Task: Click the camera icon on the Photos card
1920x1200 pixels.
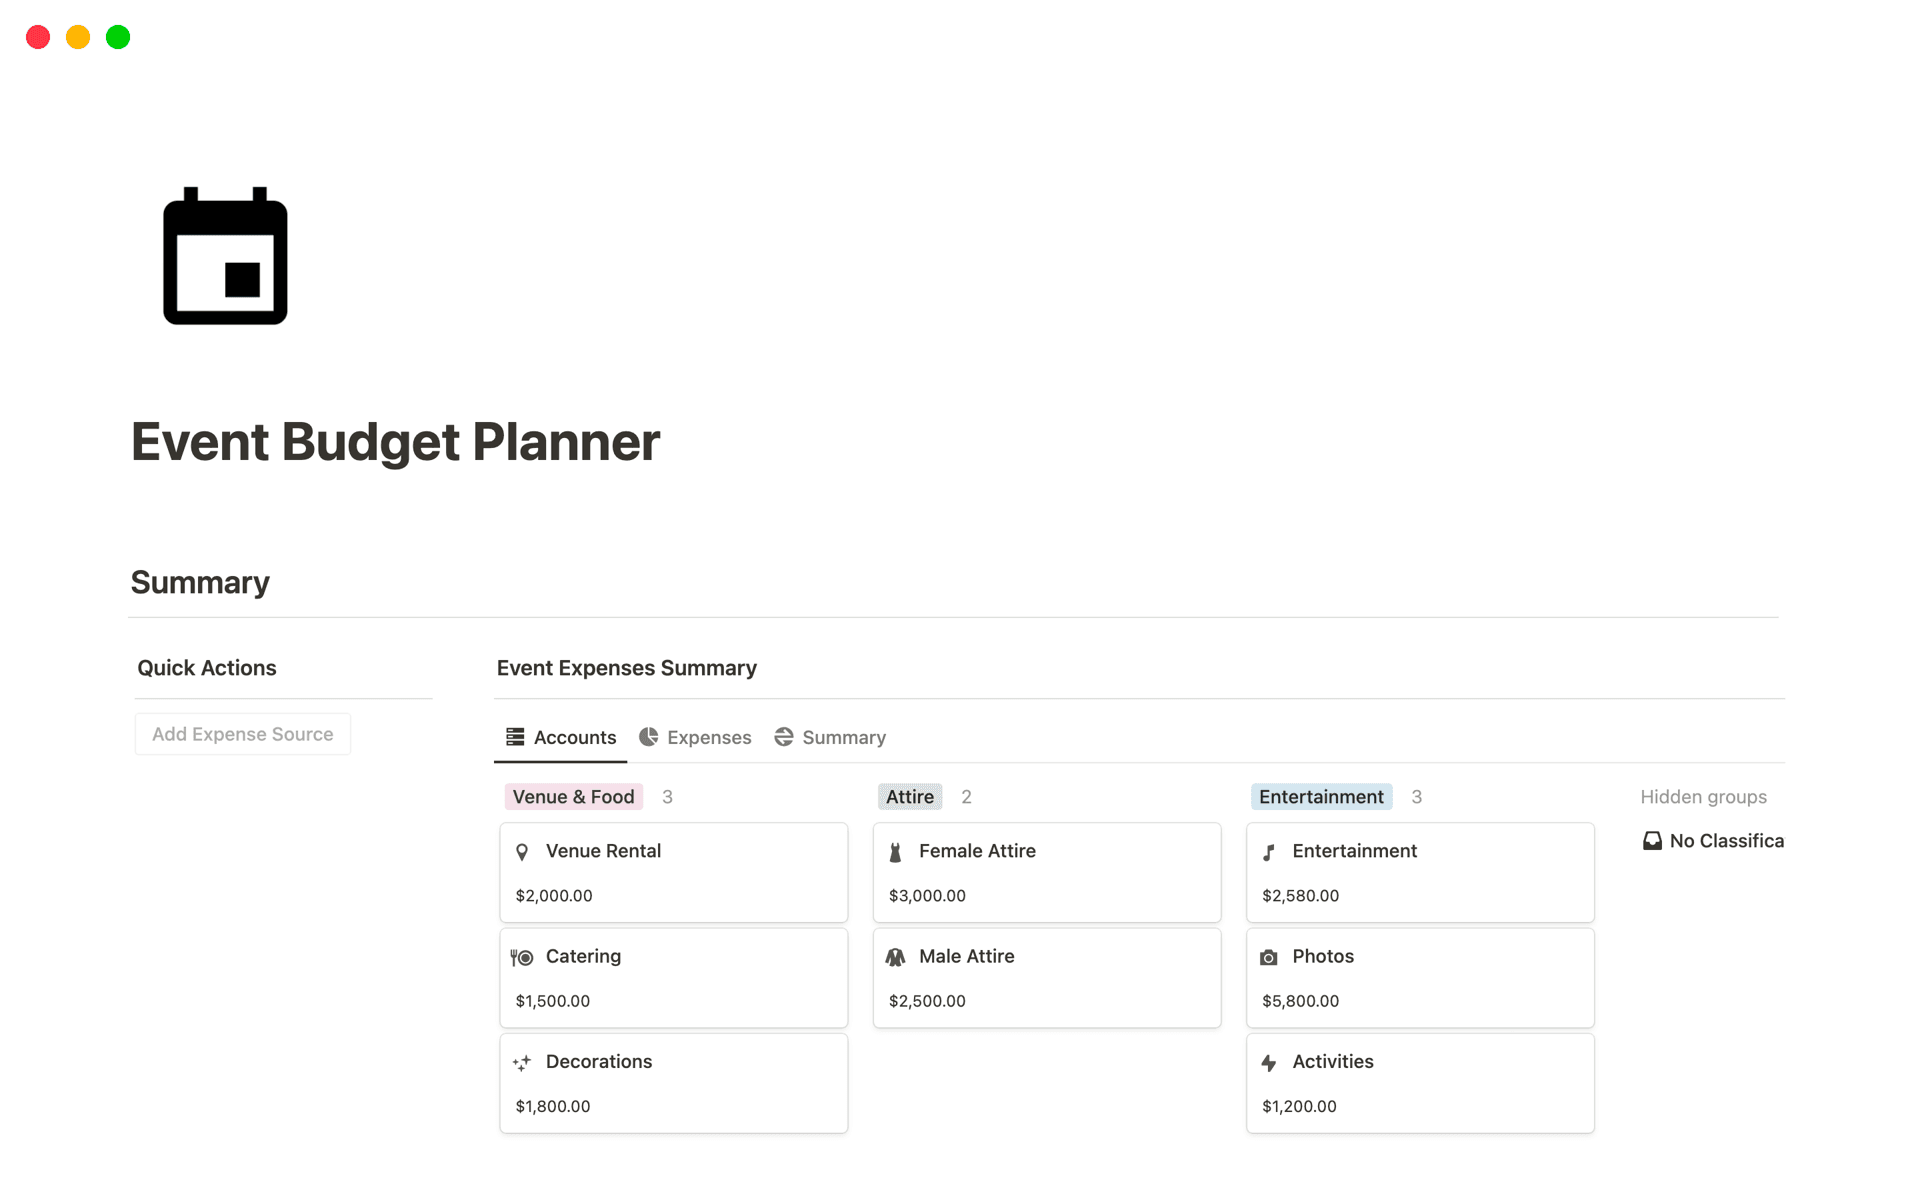Action: pyautogui.click(x=1268, y=956)
